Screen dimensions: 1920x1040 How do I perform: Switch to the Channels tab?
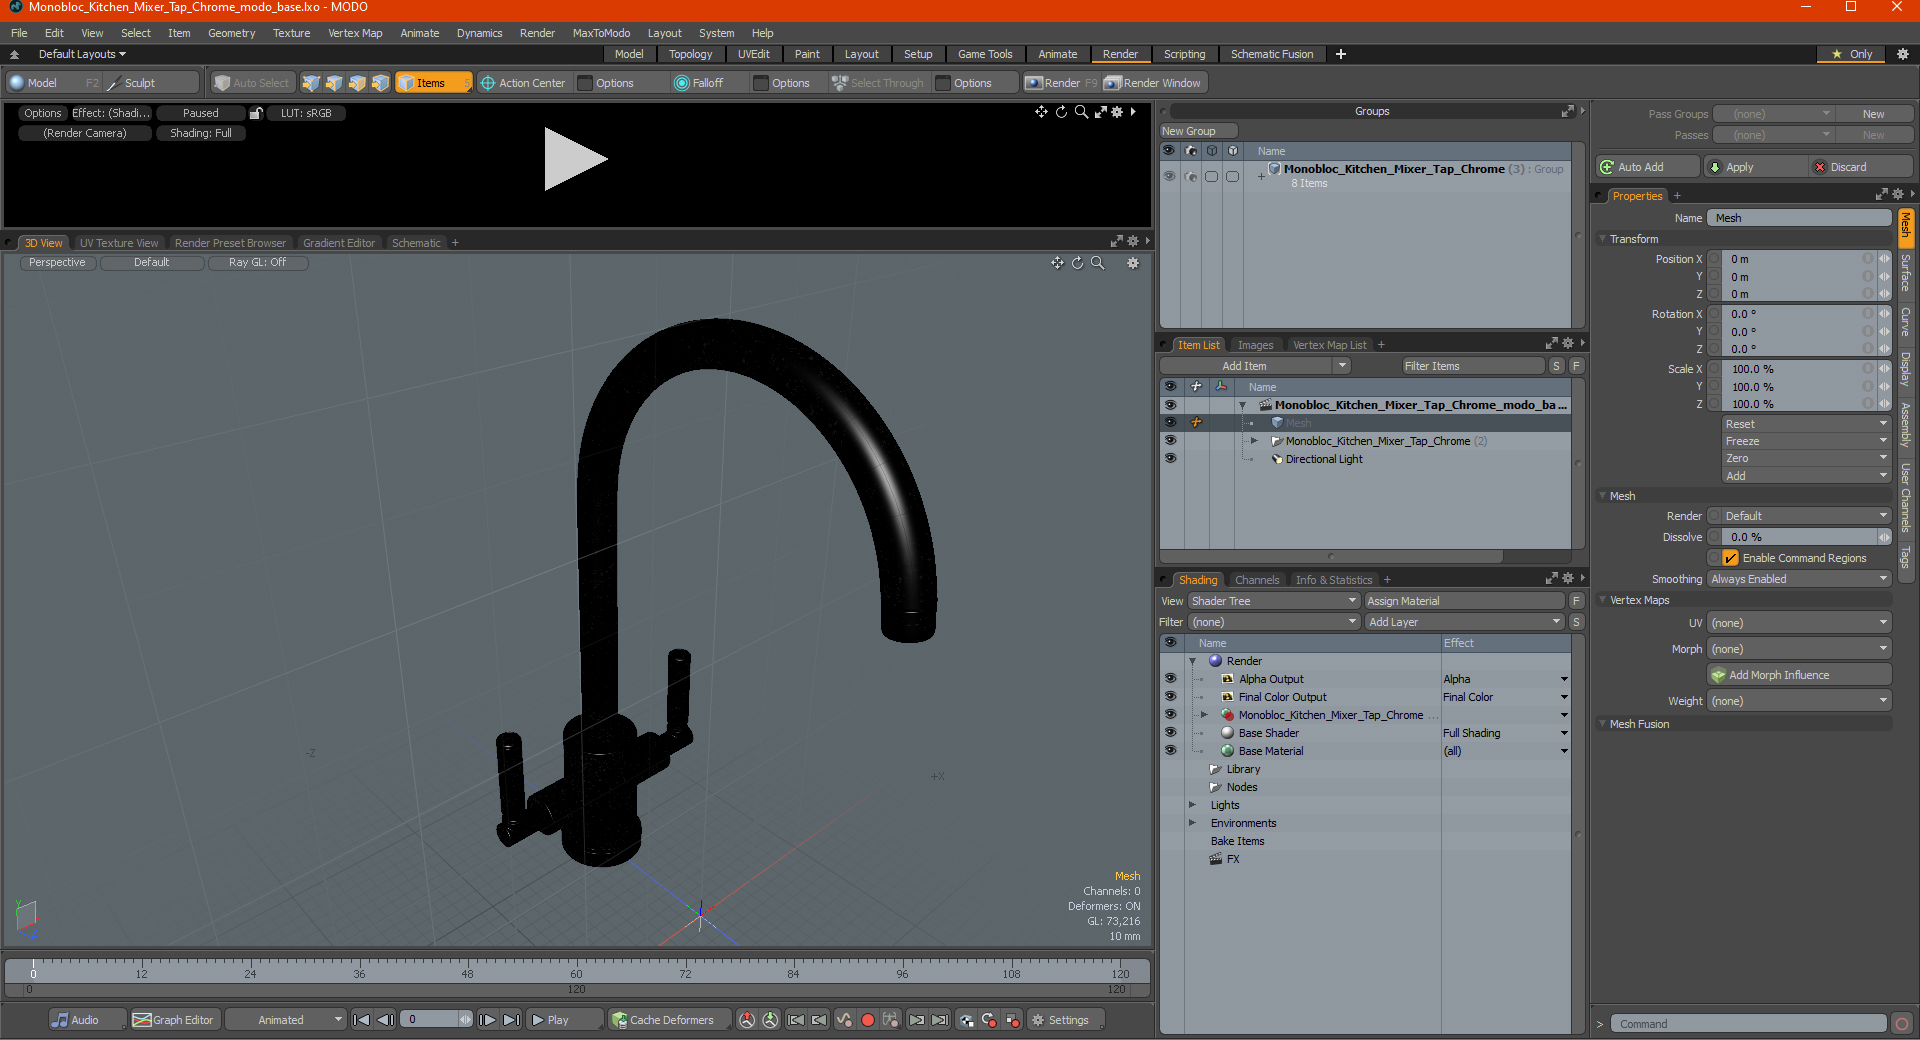coord(1257,580)
